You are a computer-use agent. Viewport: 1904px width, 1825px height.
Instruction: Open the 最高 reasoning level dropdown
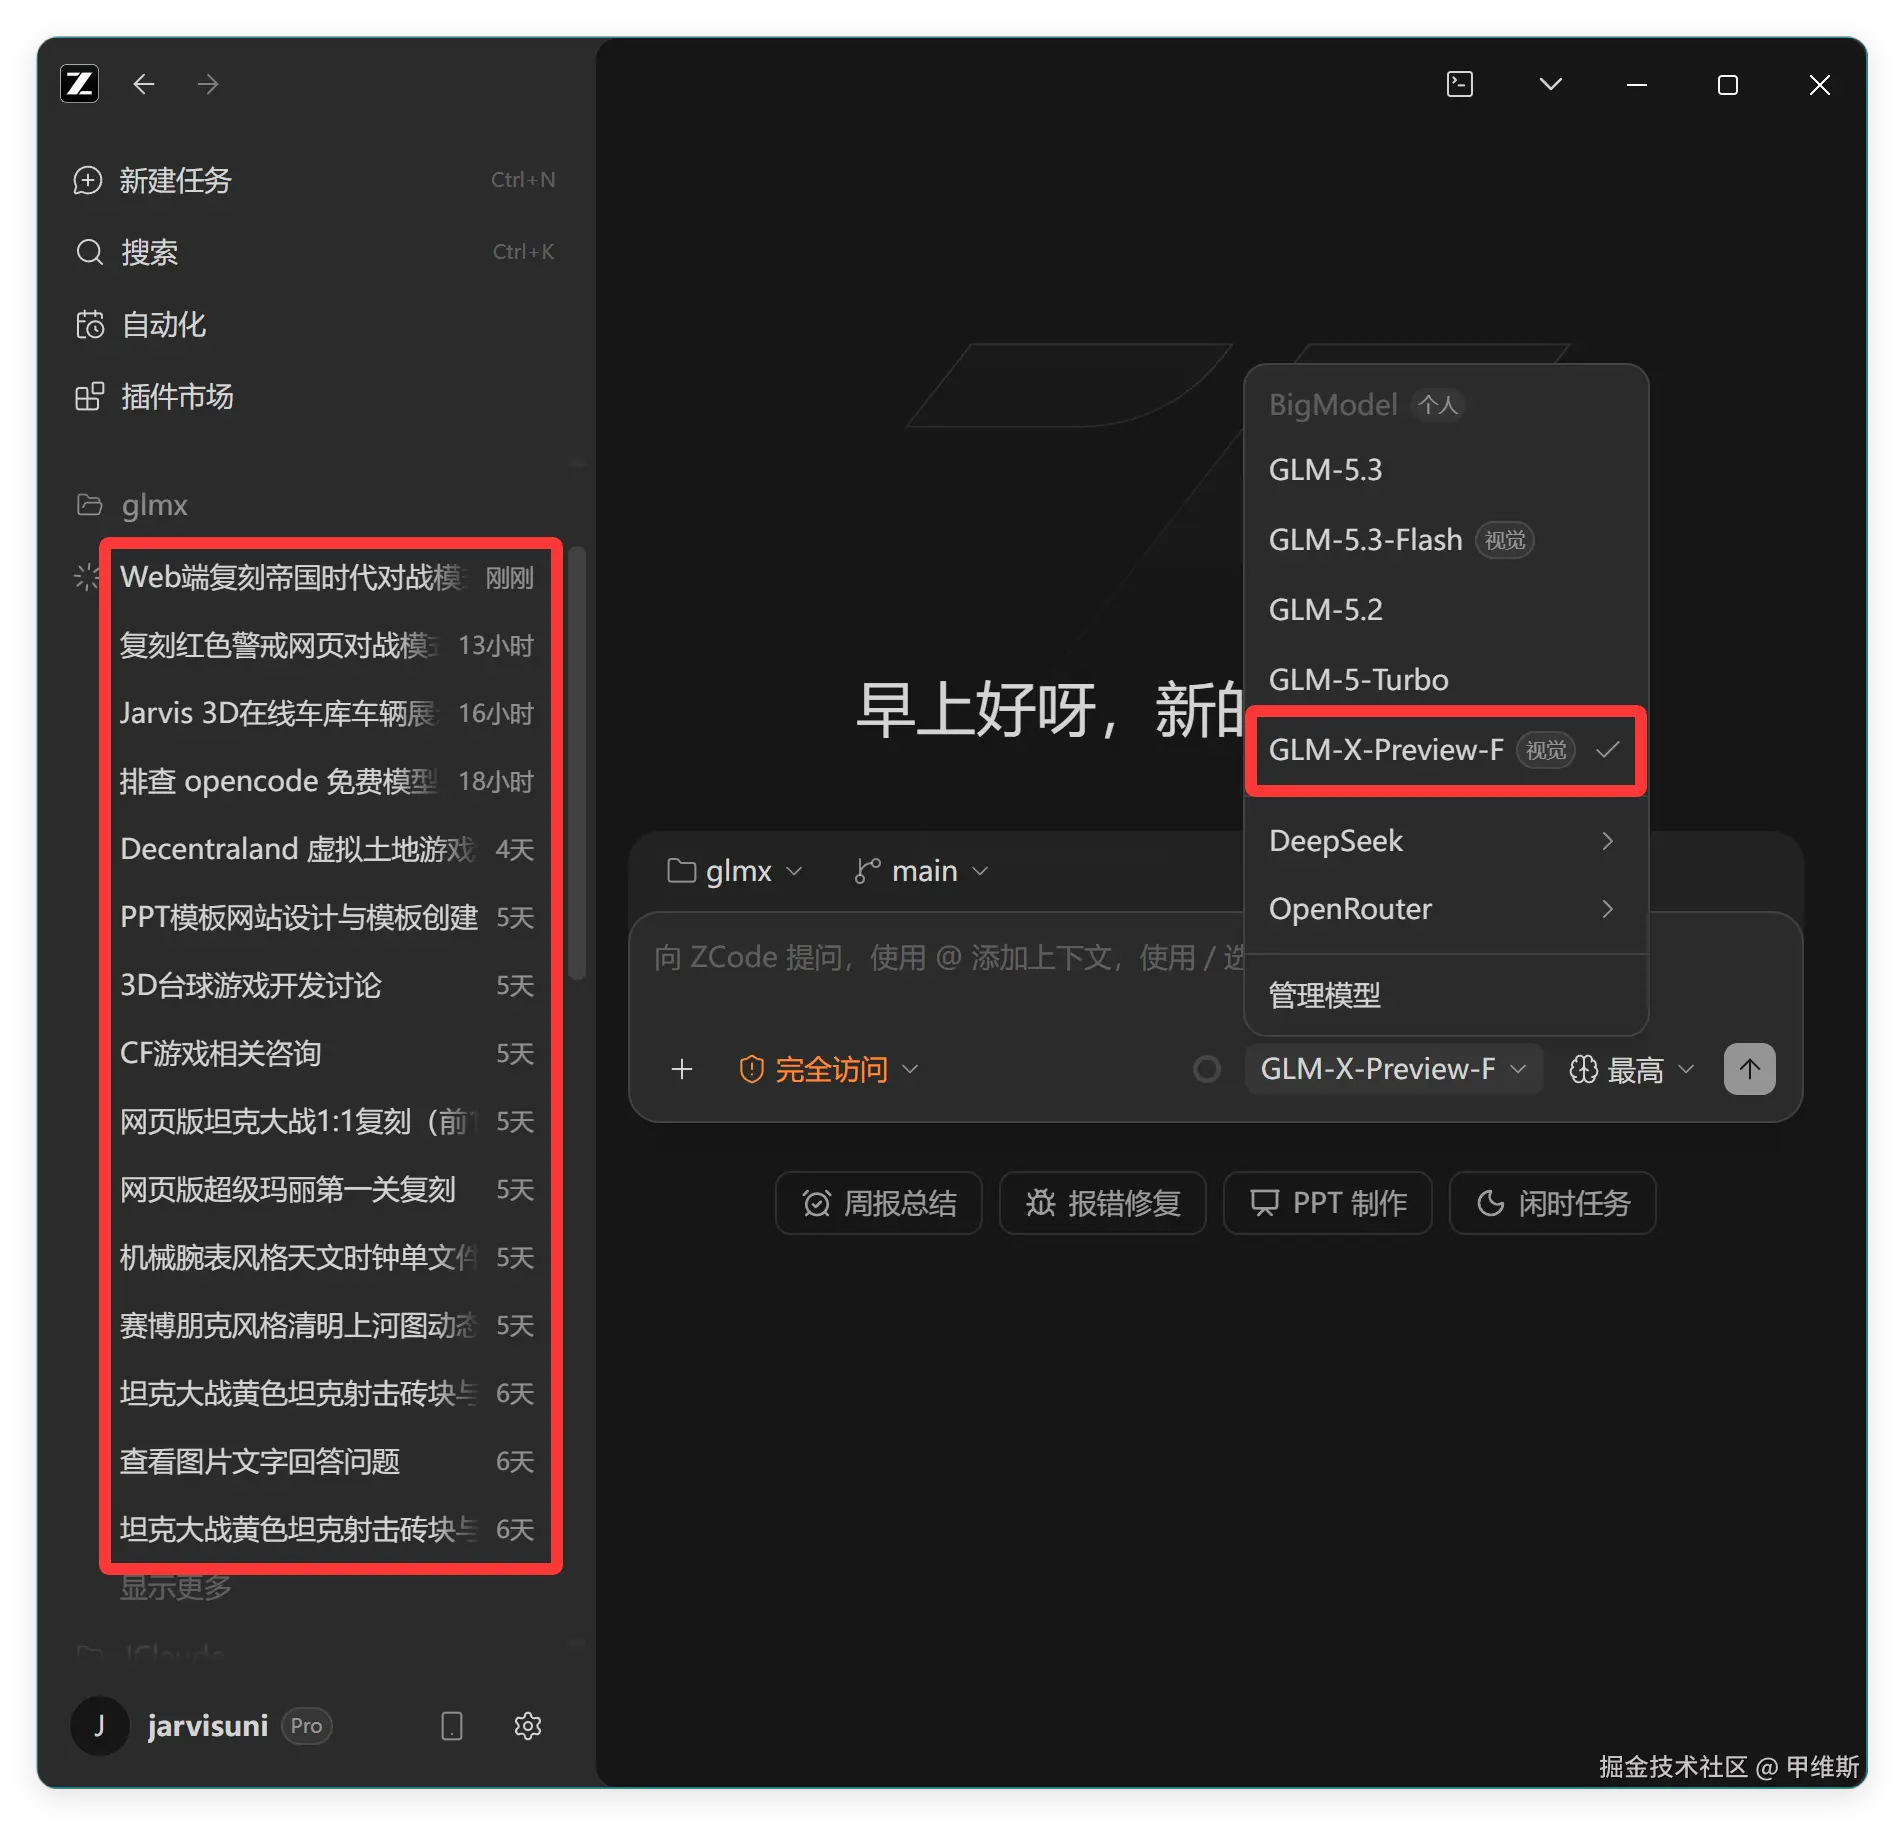(x=1632, y=1069)
